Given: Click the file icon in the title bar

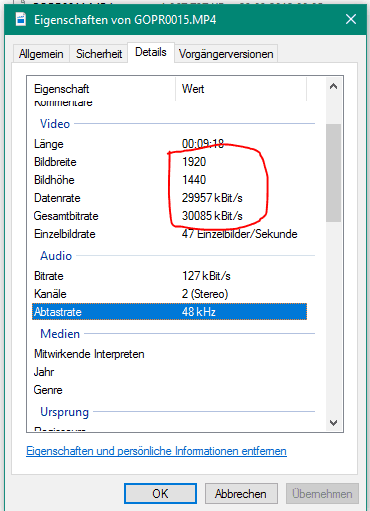Looking at the screenshot, I should [x=21, y=19].
